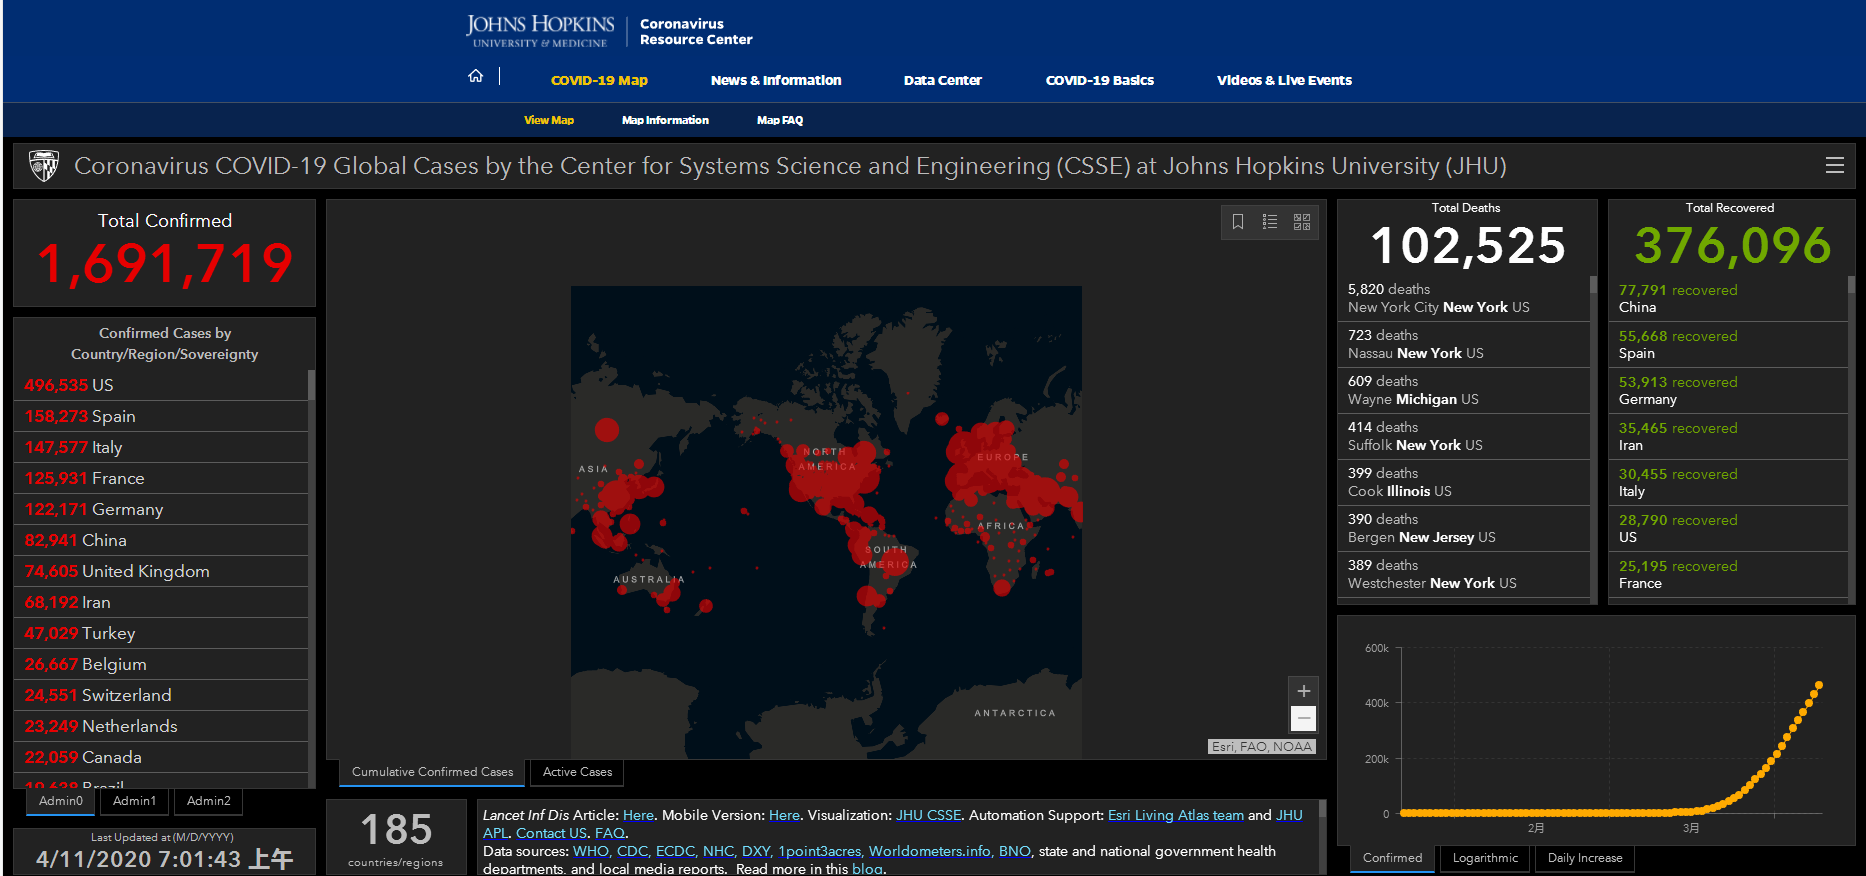
Task: Switch chart to Logarithmic view
Action: (1484, 858)
